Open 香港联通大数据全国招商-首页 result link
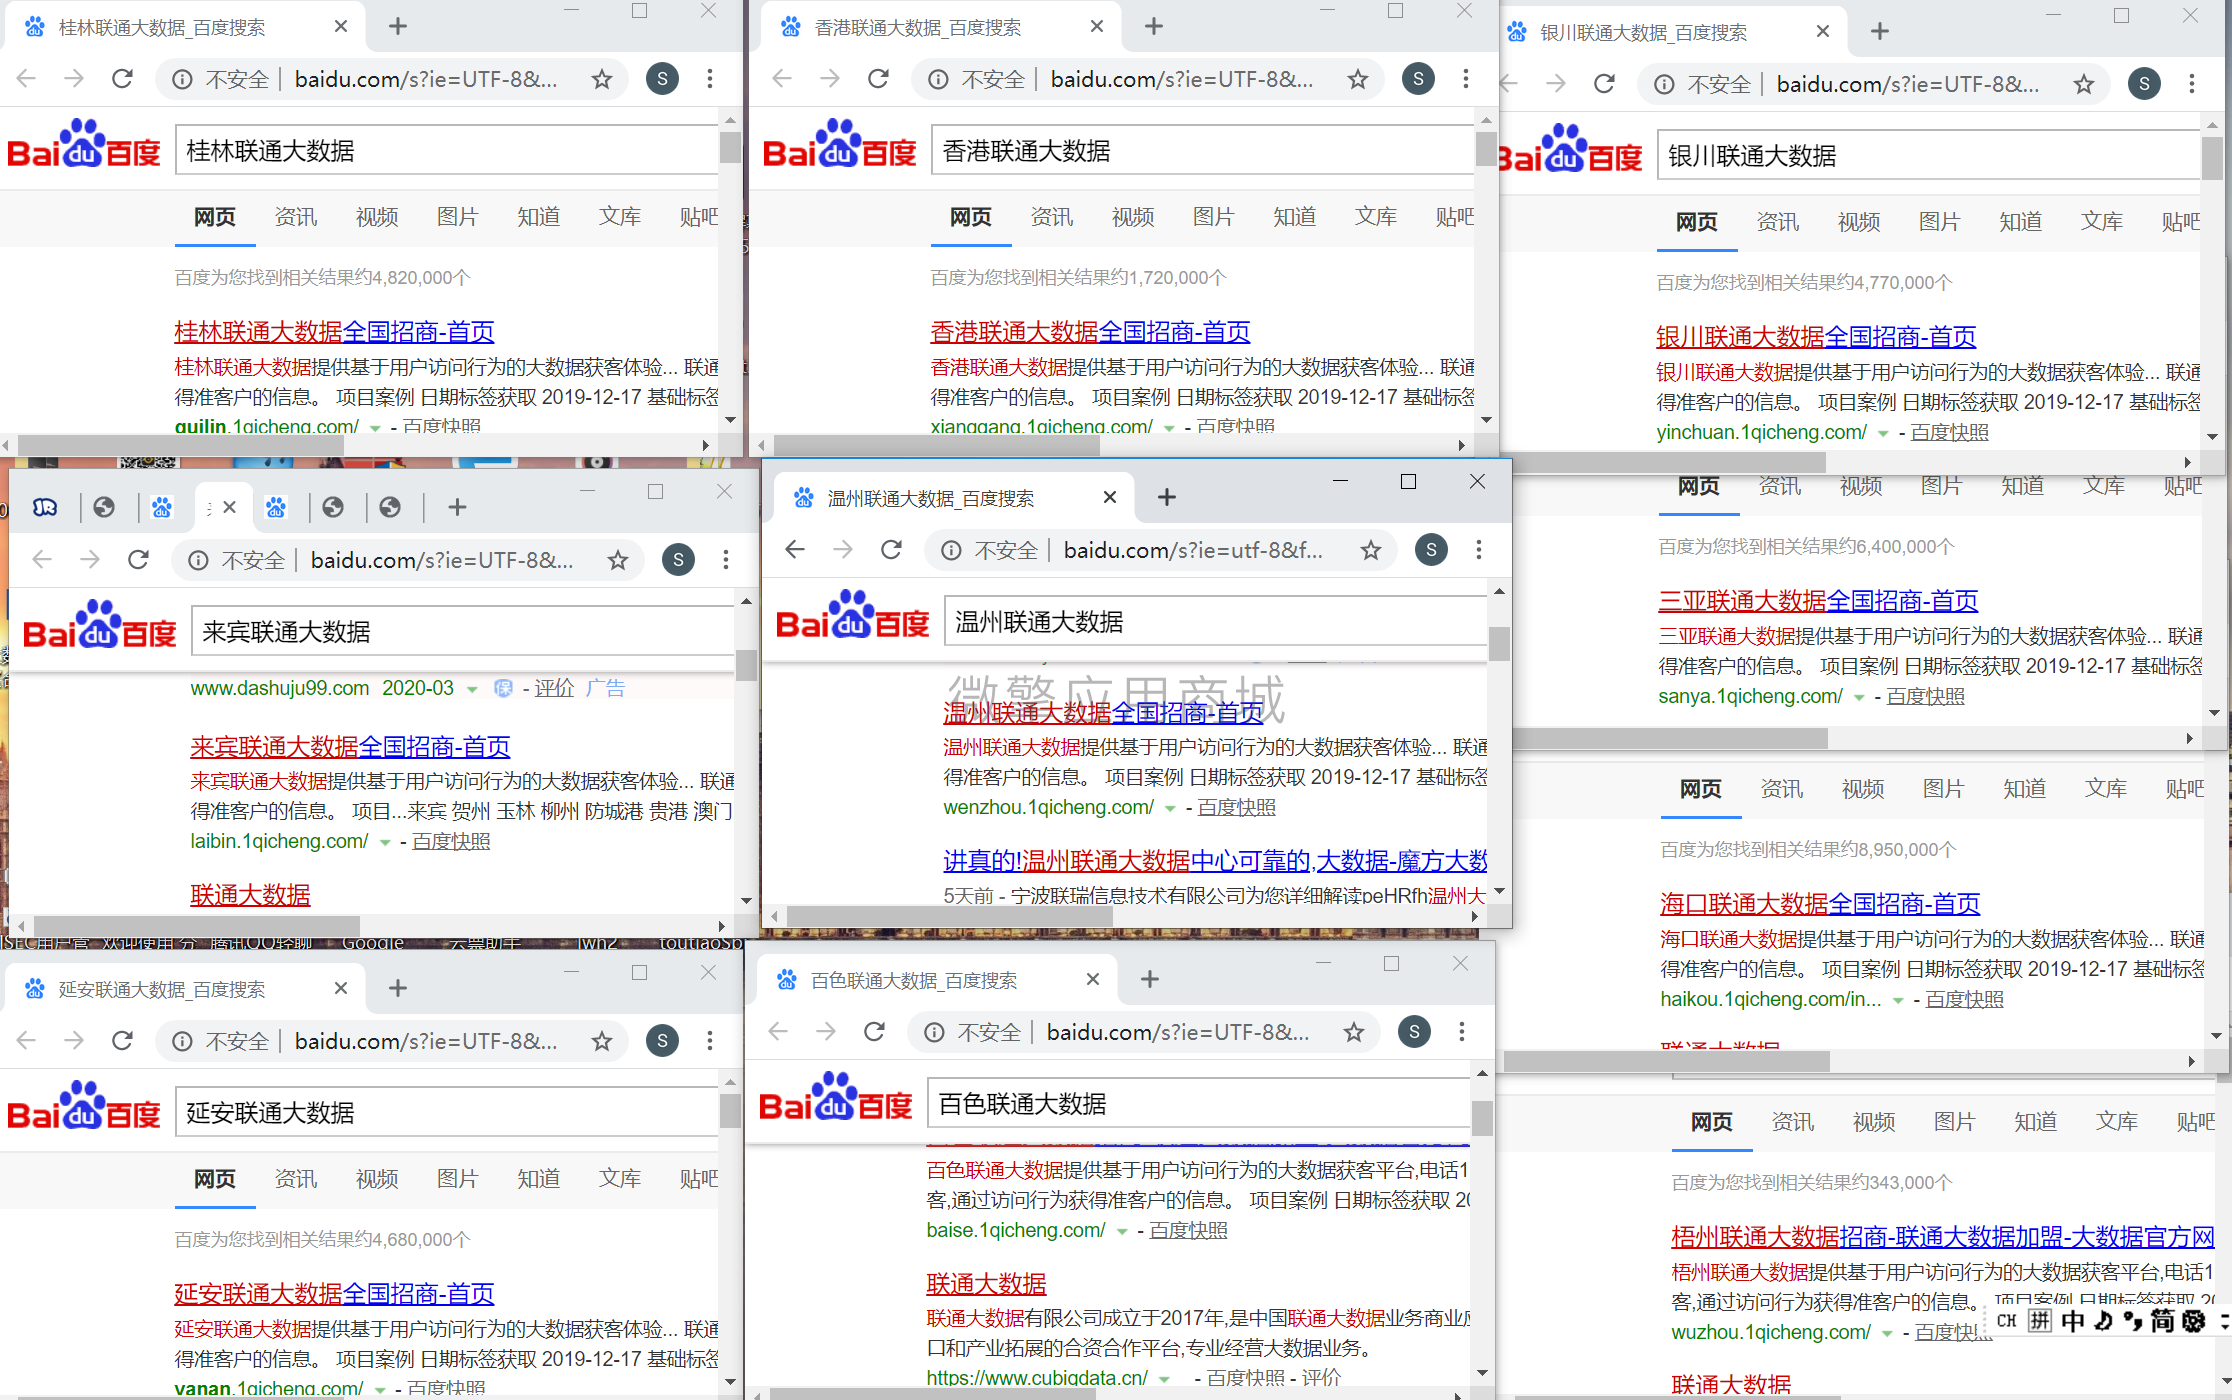 (1090, 332)
